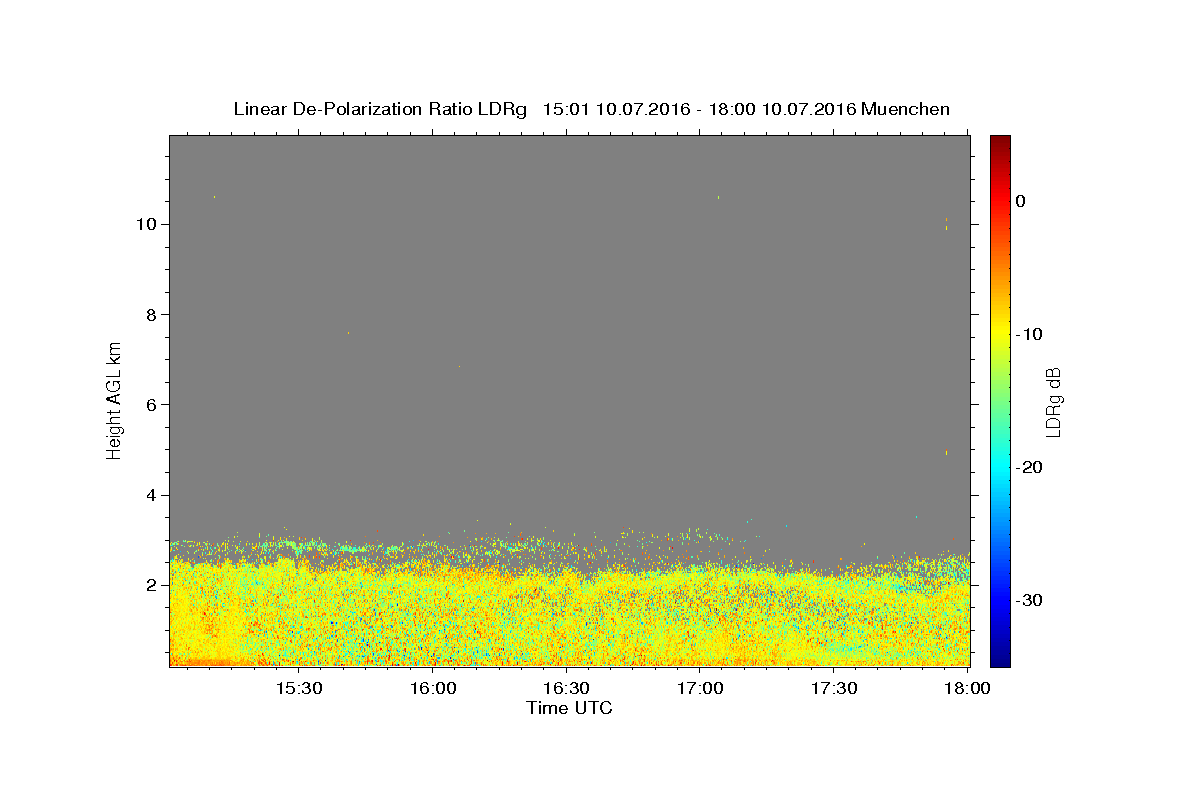Click the 16:30 time axis label
Screen dimensions: 1200x800
566,689
